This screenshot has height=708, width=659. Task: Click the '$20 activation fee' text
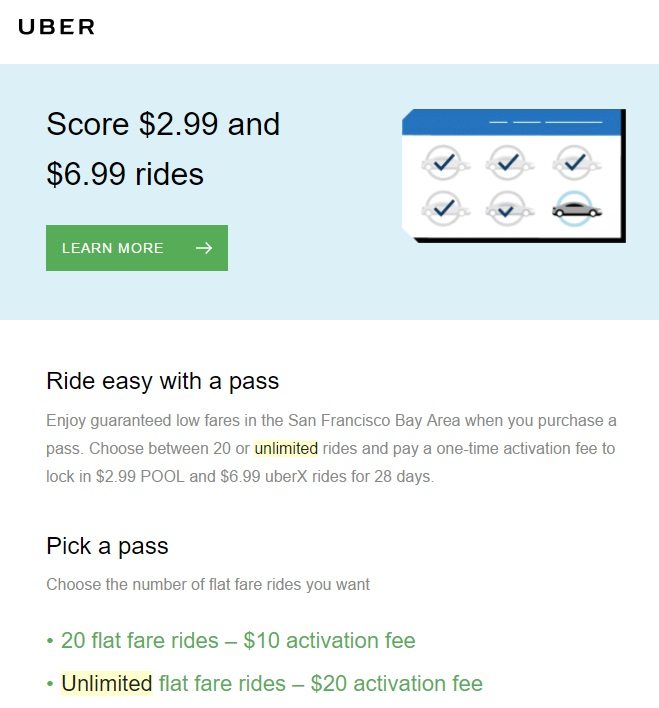point(397,683)
